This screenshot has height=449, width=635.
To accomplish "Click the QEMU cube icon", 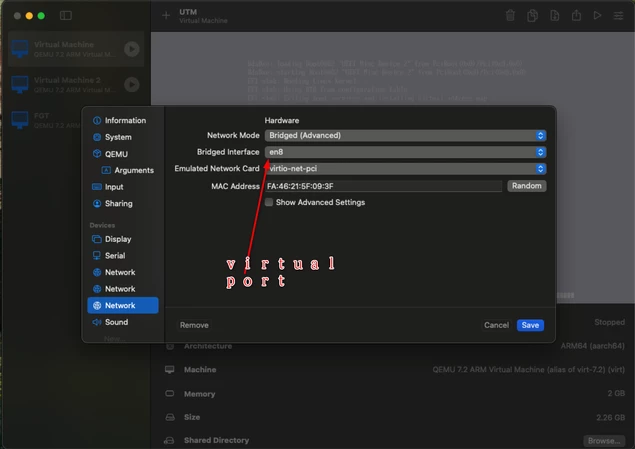I will 97,153.
